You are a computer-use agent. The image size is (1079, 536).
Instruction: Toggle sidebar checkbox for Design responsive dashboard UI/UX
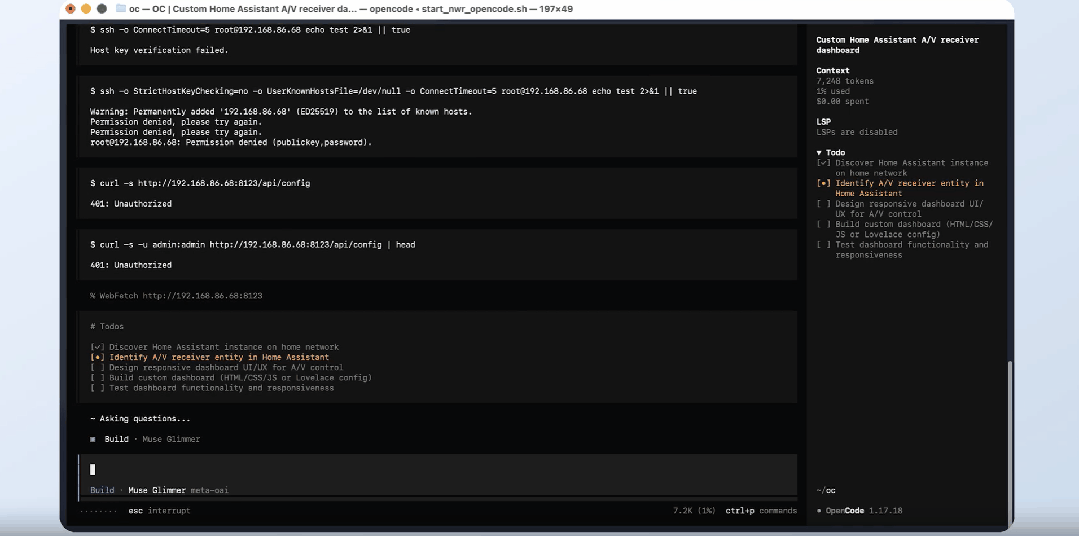(824, 204)
